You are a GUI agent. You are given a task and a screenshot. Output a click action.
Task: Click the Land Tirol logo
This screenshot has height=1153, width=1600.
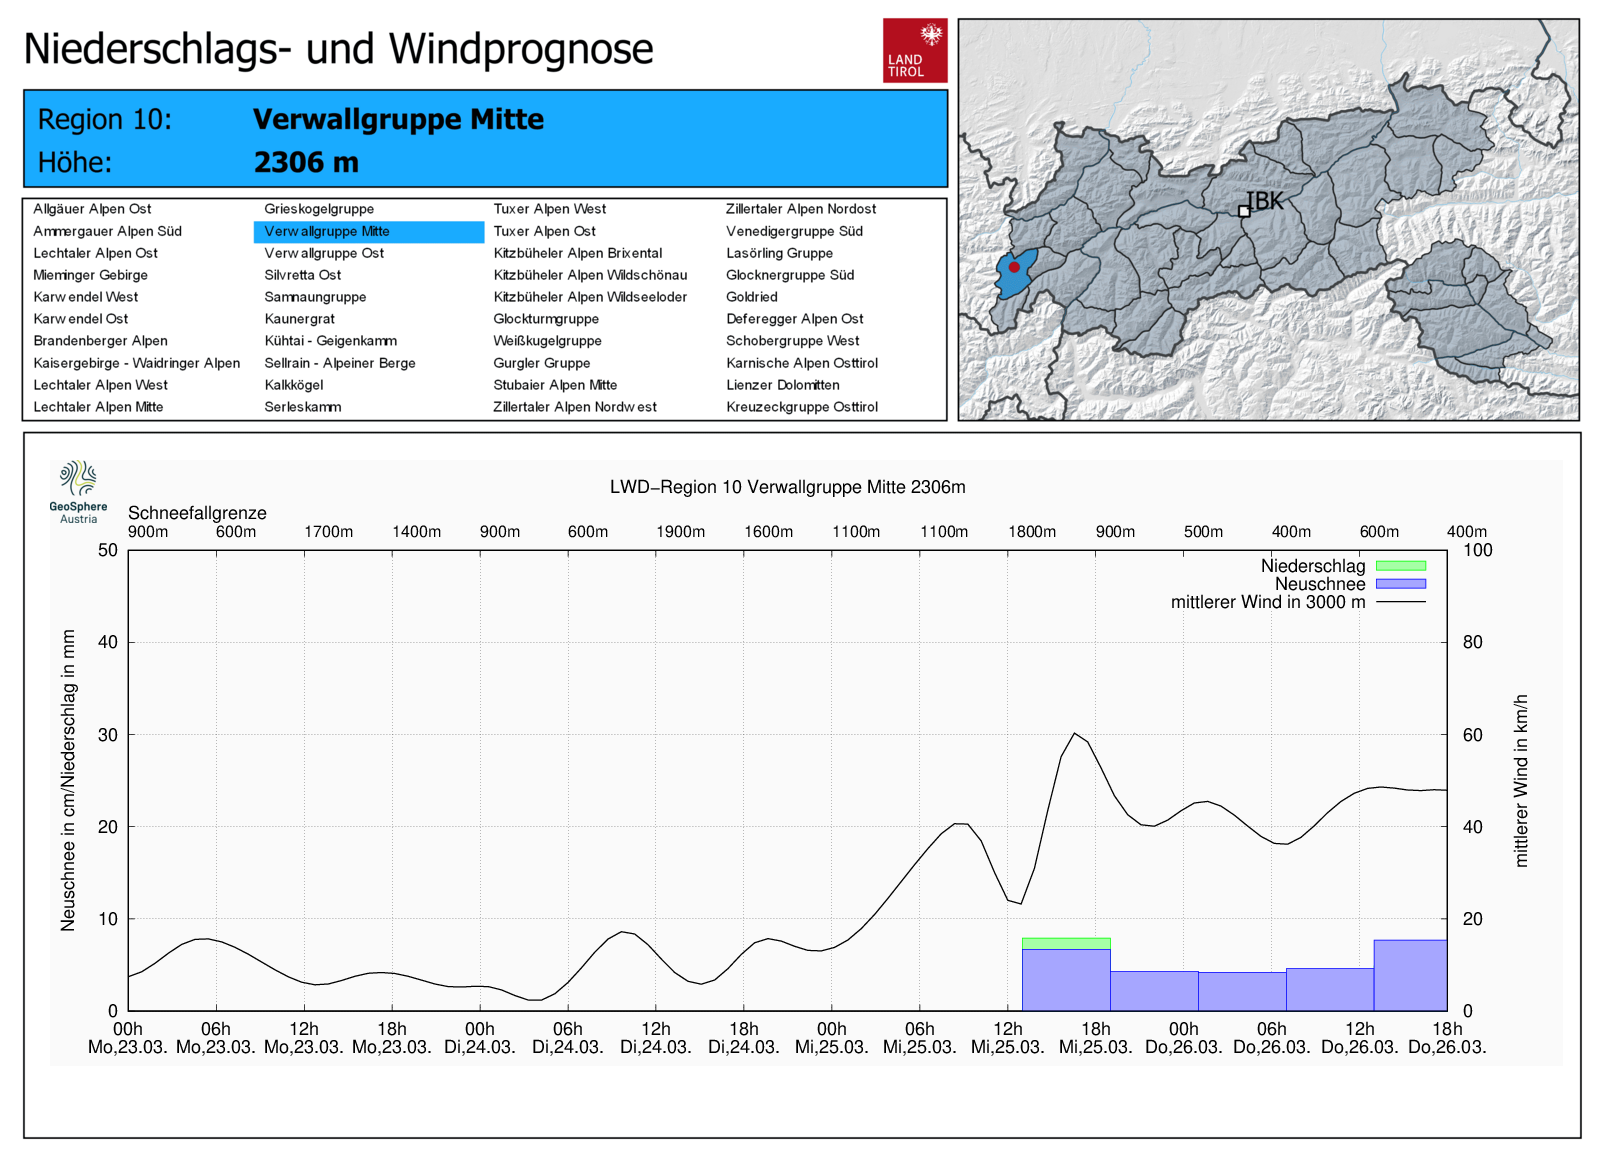(x=914, y=50)
